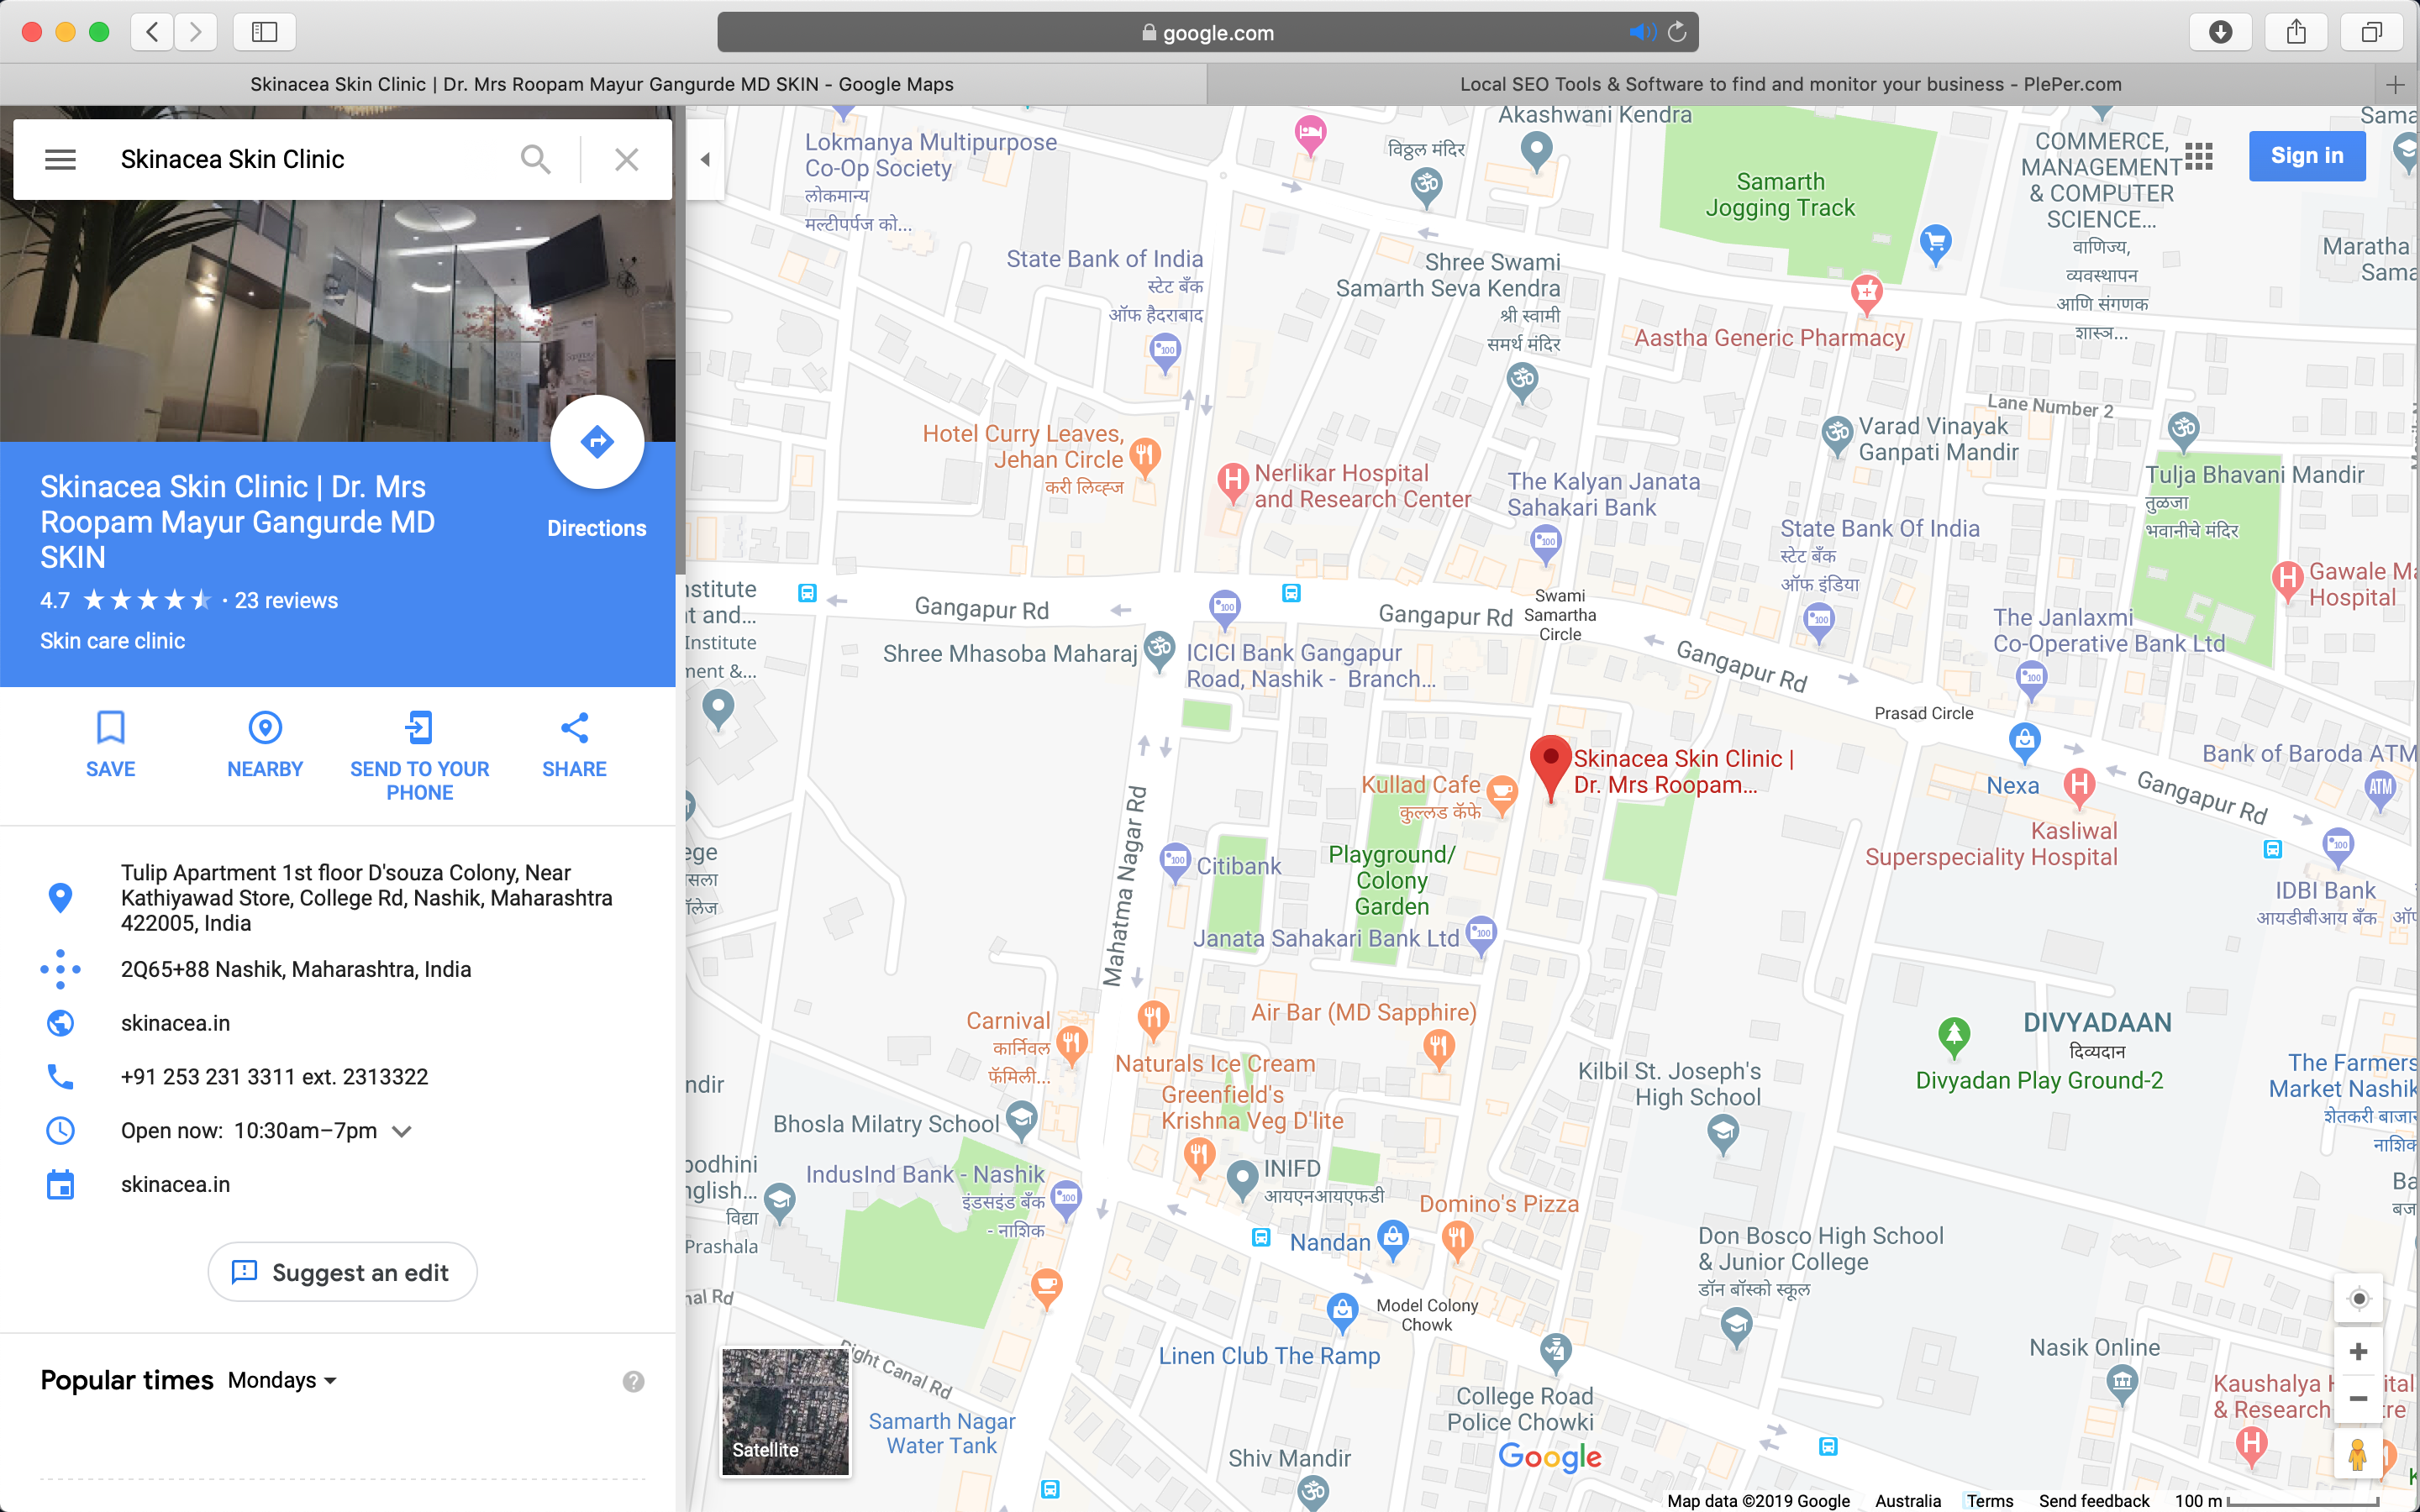
Task: Click the Naturals Ice Cream restaurant marker
Action: tap(1153, 1020)
